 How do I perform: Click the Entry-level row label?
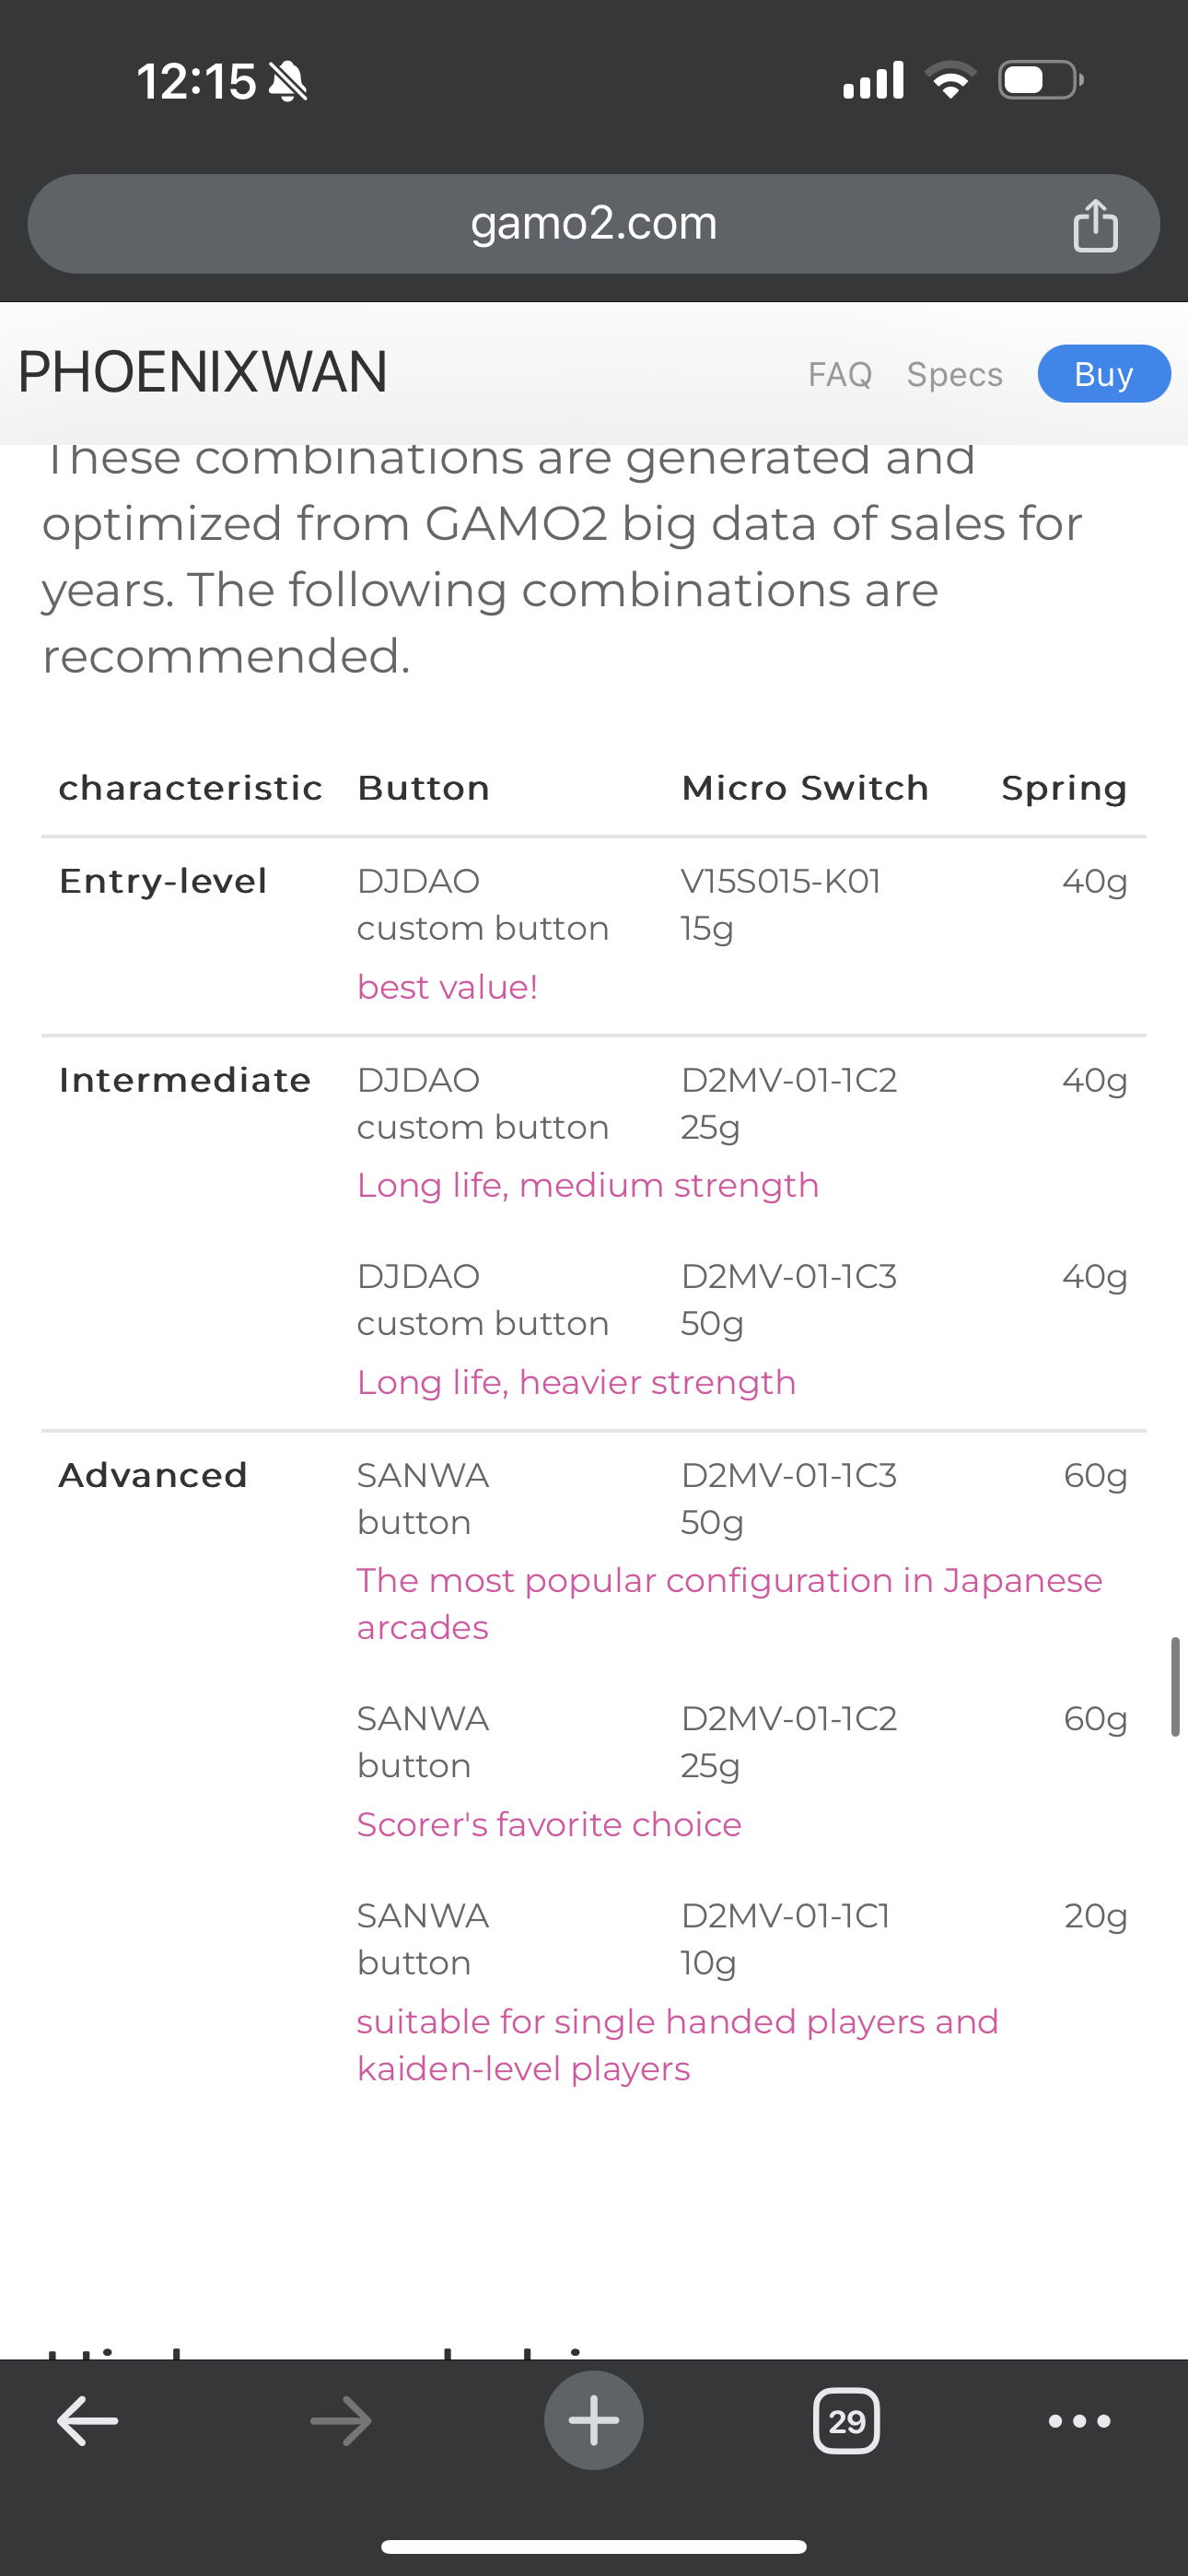click(x=163, y=881)
